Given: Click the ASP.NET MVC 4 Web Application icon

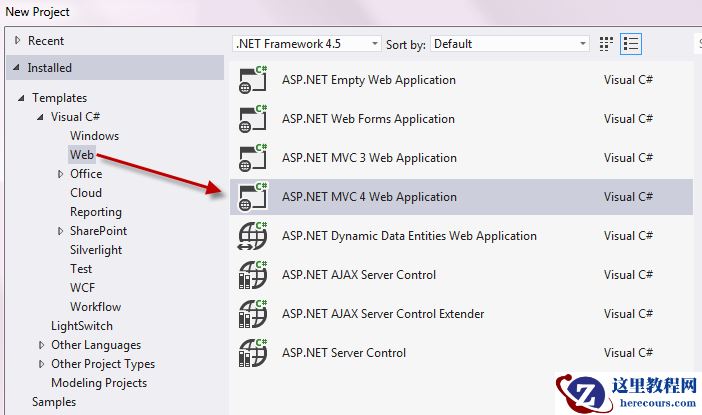Looking at the screenshot, I should pos(253,197).
